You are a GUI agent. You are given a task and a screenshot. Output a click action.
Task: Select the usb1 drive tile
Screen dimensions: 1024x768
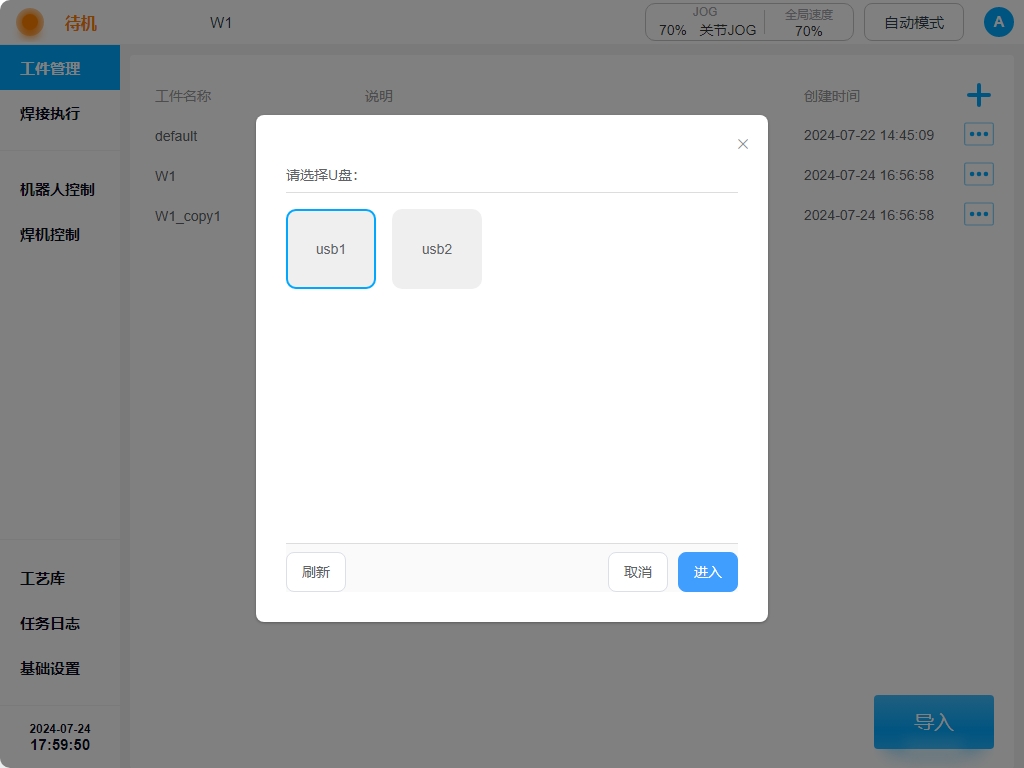coord(331,249)
